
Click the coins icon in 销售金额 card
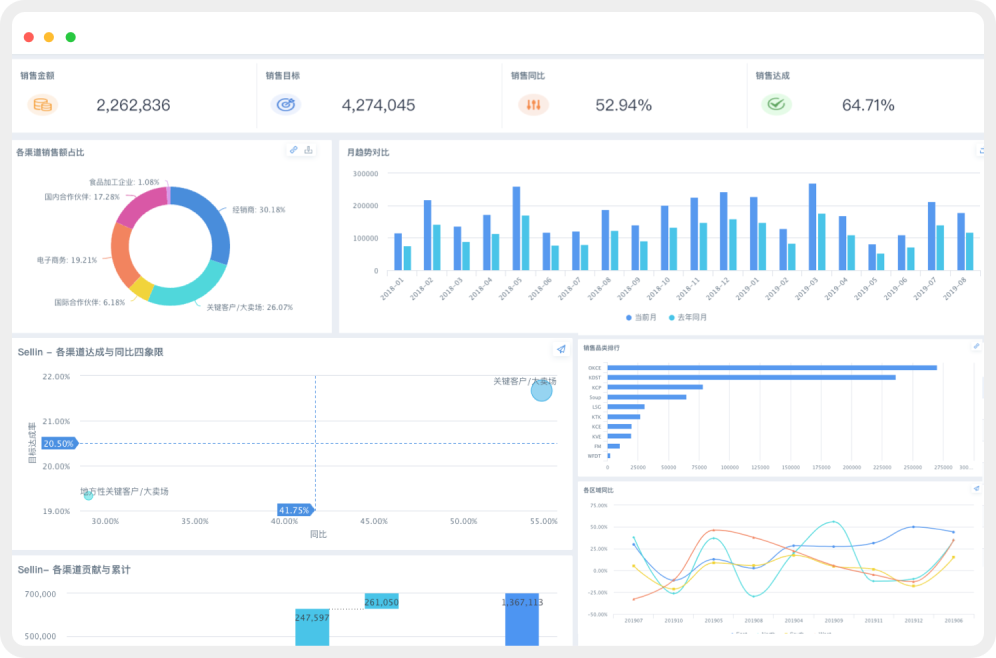42,105
